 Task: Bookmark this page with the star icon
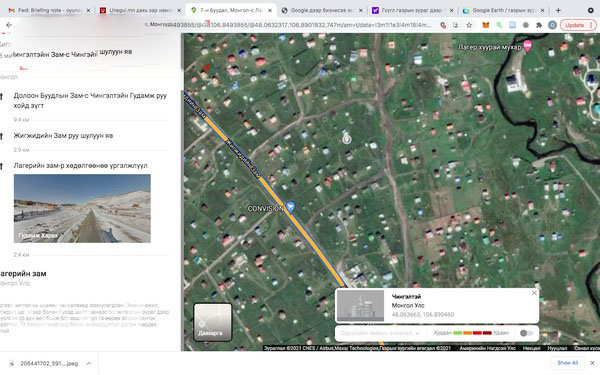(469, 25)
